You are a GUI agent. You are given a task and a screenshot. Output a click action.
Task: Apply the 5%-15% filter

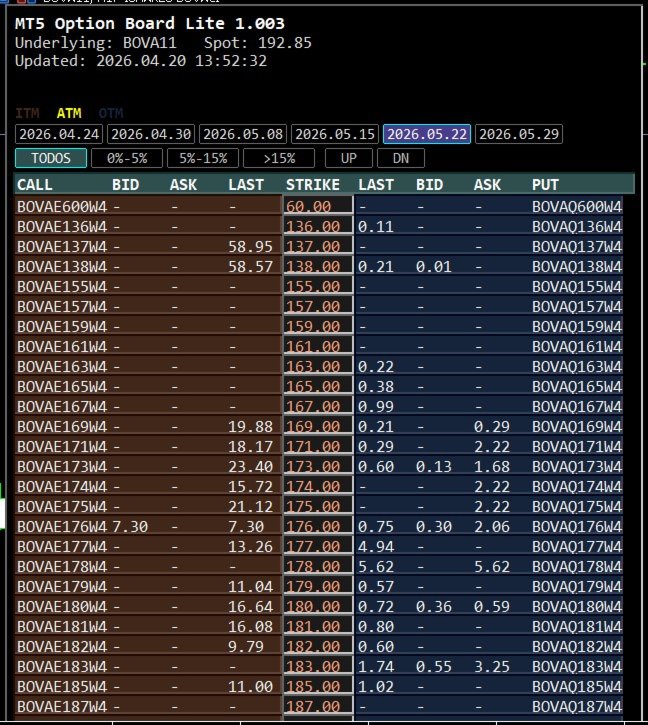(x=203, y=158)
